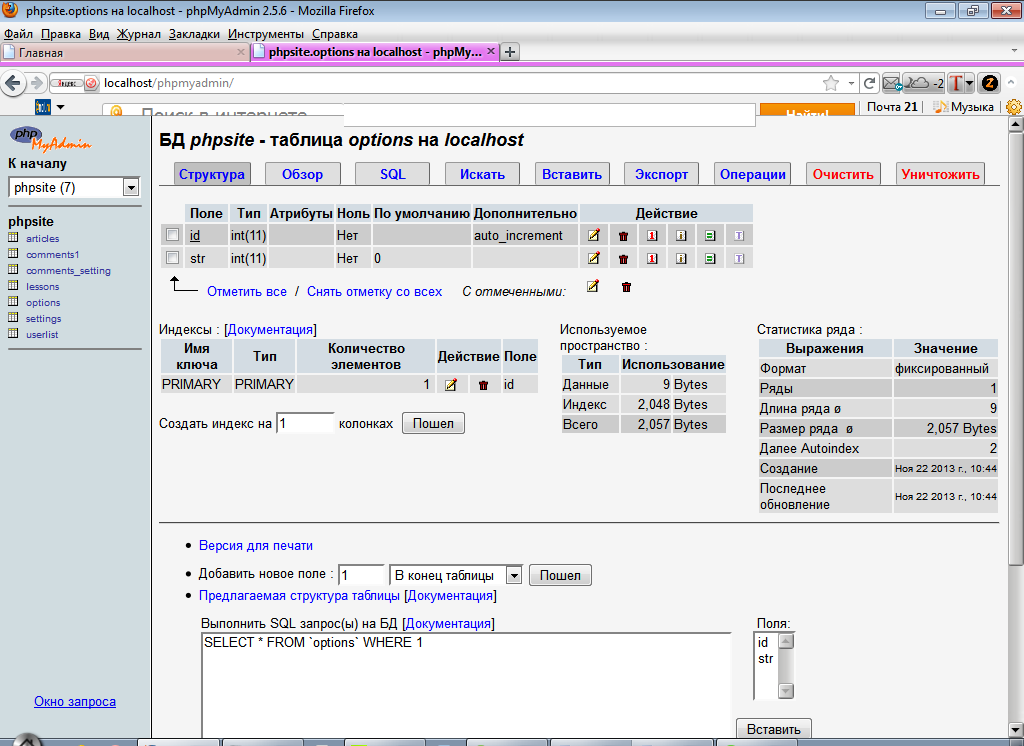Screen dimensions: 1024x746
Task: Open the 'Окно запроса' link
Action: coord(75,702)
